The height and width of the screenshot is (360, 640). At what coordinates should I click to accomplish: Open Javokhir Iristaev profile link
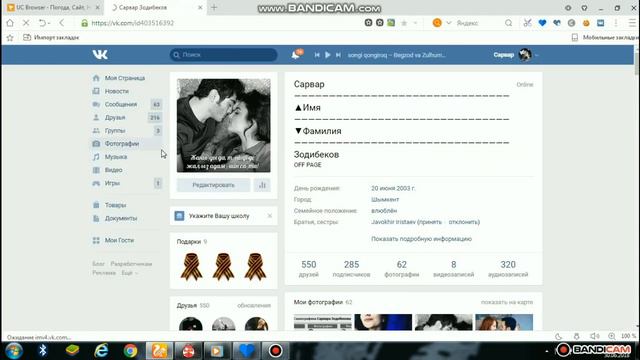393,222
